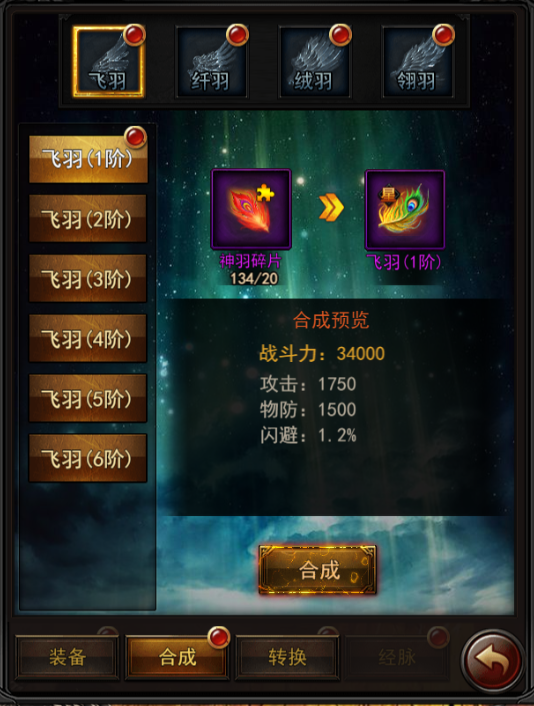Open the dimmed 经脉 bottom tab
The image size is (534, 706).
397,657
